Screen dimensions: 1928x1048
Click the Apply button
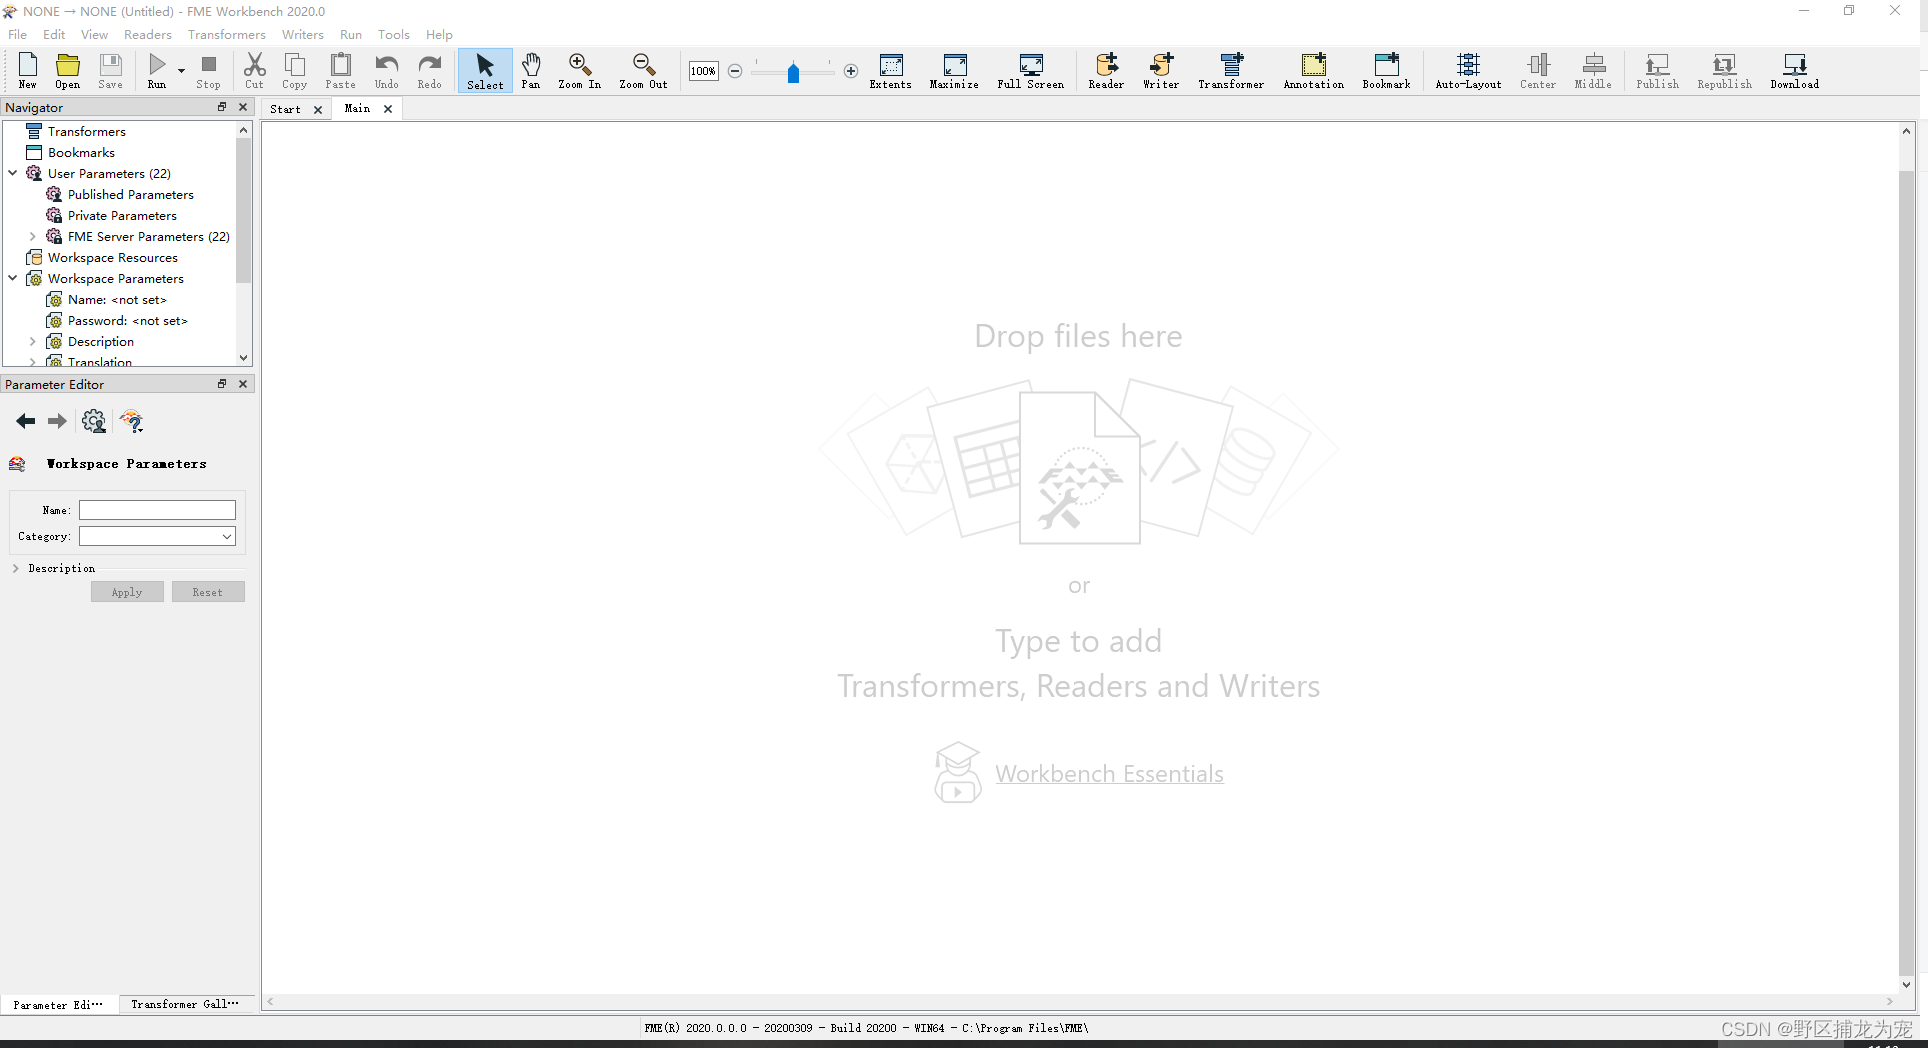(x=127, y=592)
